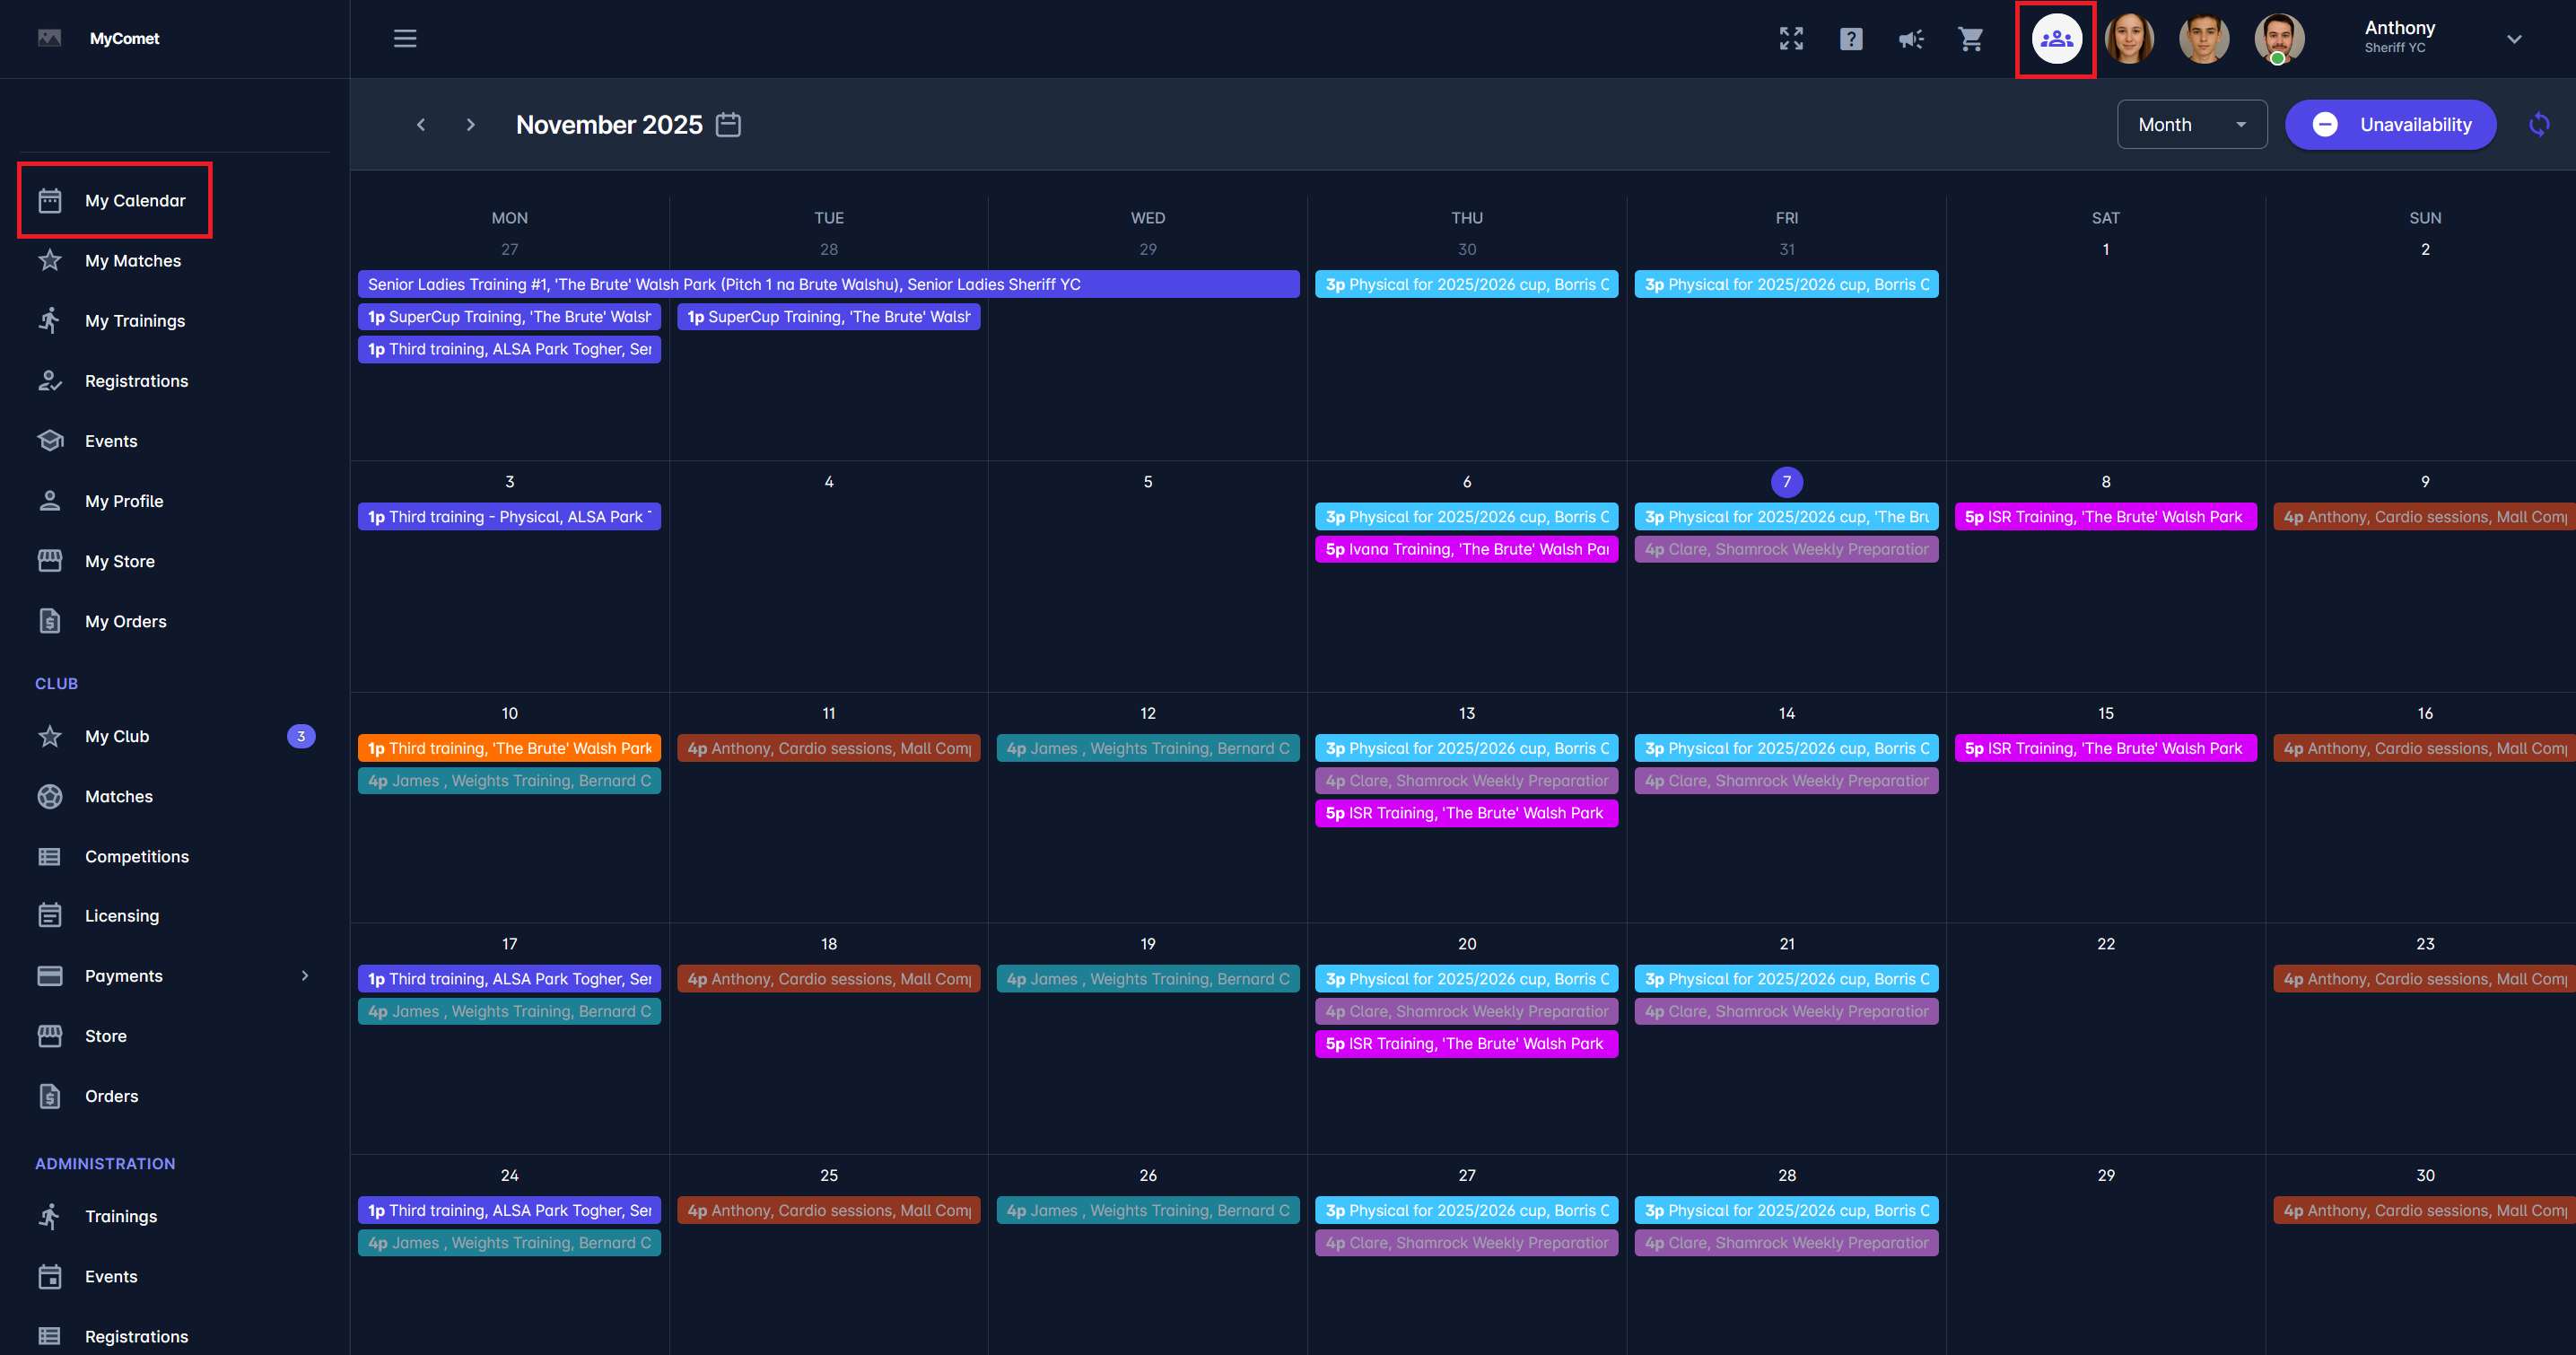Expand the Payments submenu chevron
Screen dimensions: 2576x1355
305,976
